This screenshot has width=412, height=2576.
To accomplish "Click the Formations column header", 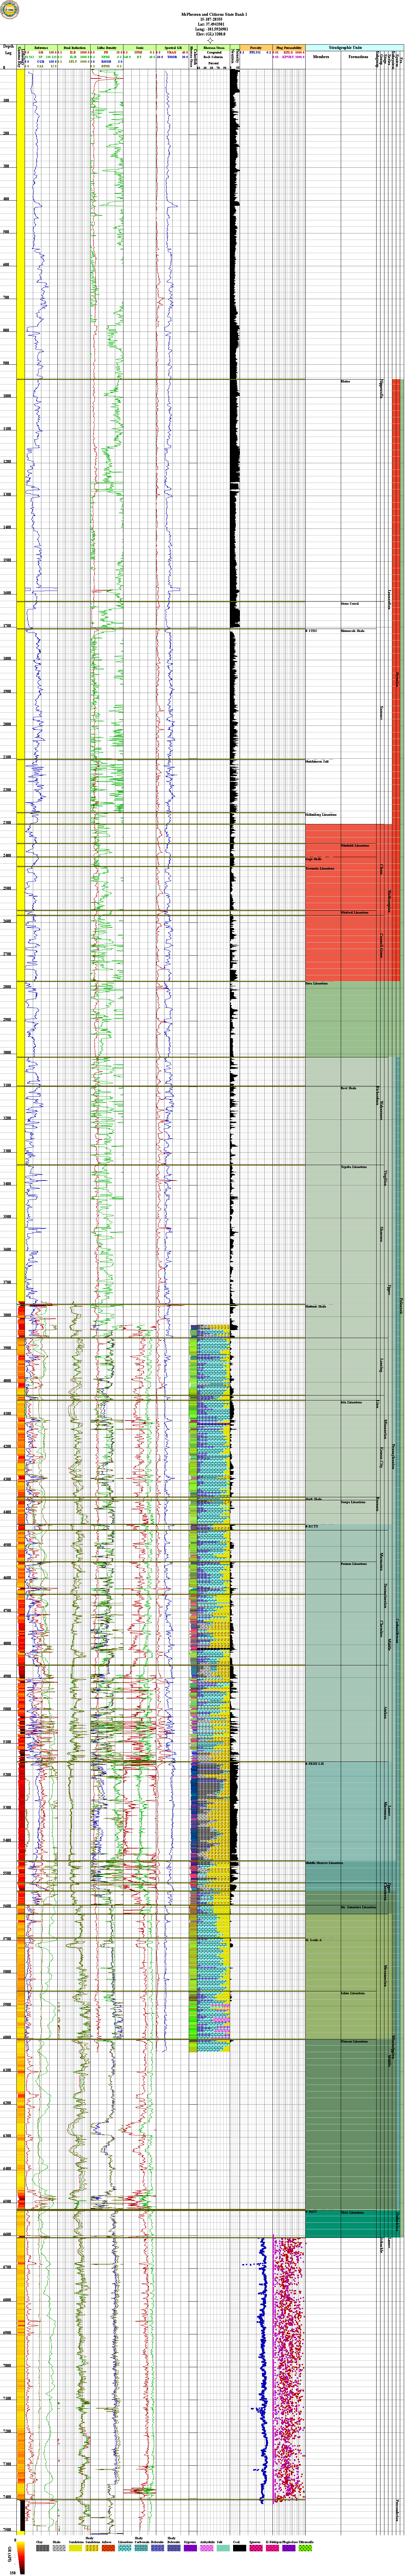I will pos(358,57).
